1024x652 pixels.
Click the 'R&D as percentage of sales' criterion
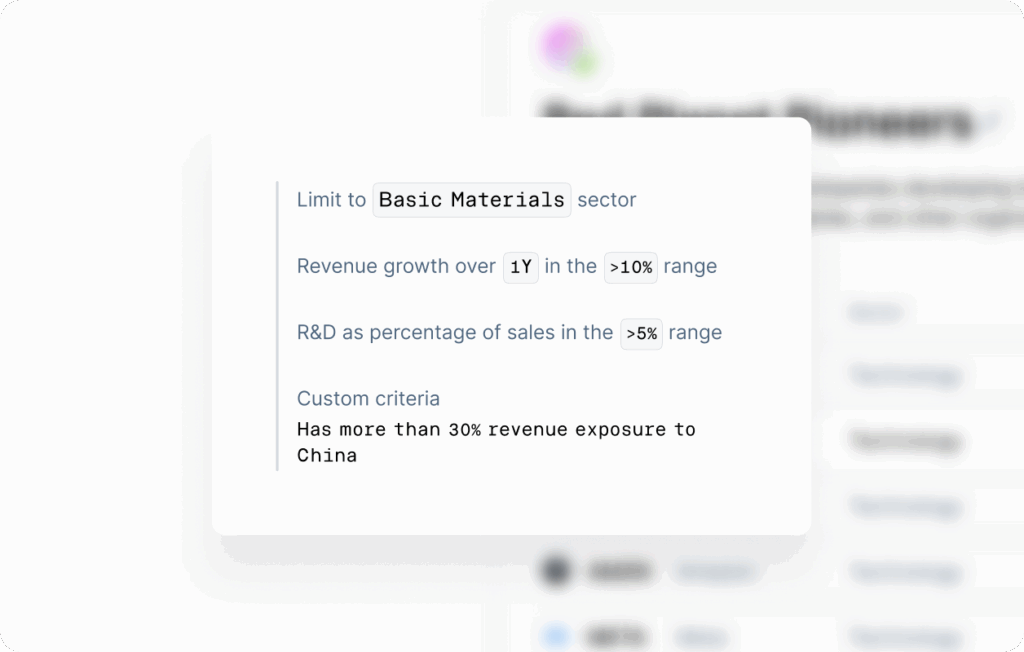[454, 333]
